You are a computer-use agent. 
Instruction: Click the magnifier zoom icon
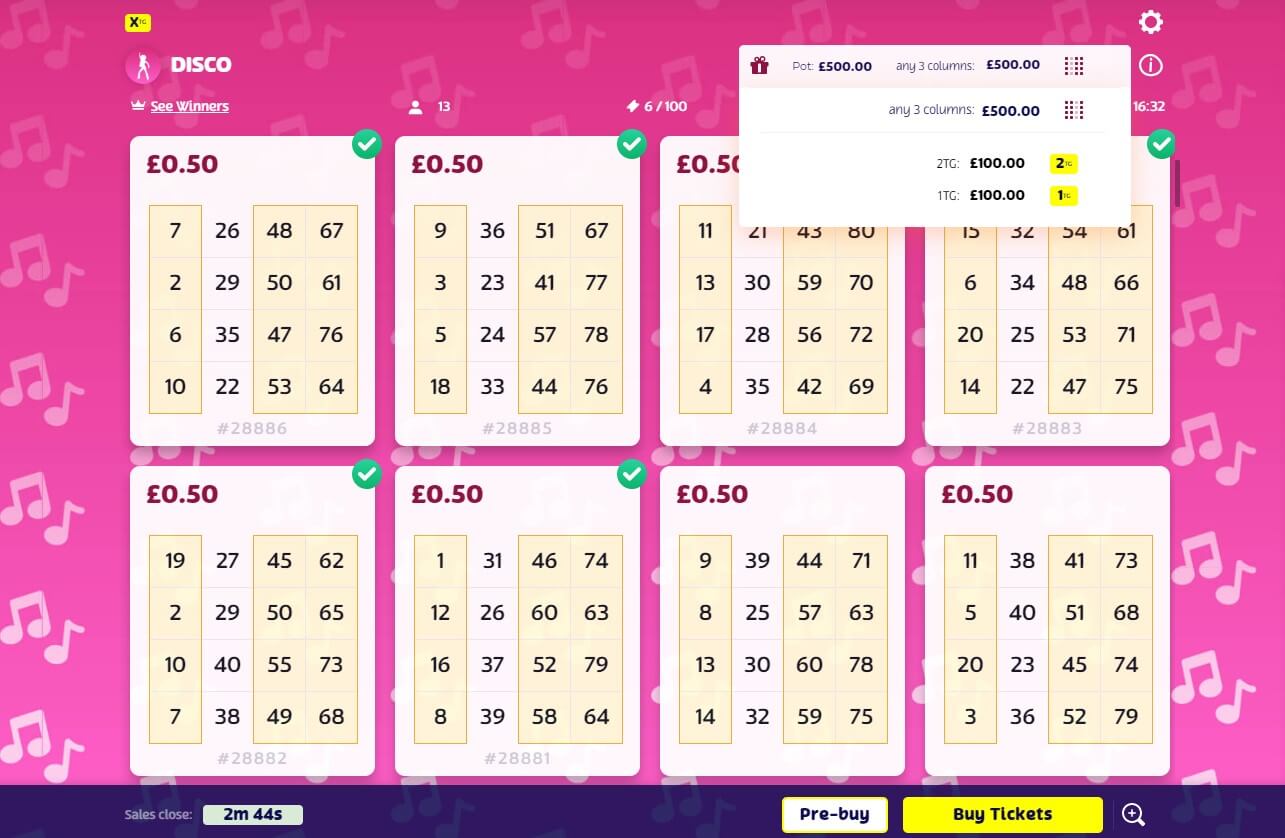[1133, 814]
